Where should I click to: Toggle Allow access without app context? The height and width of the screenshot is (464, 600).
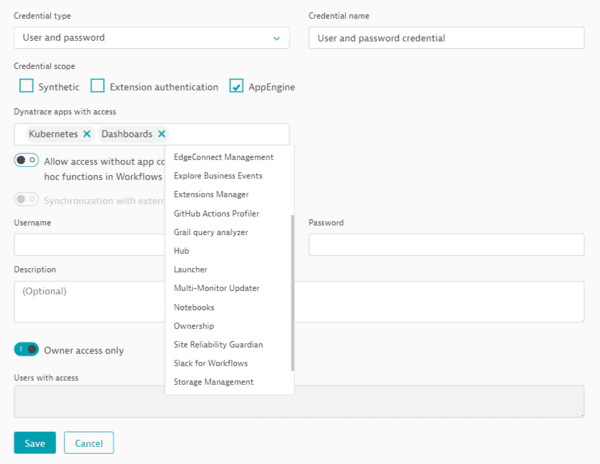click(26, 160)
